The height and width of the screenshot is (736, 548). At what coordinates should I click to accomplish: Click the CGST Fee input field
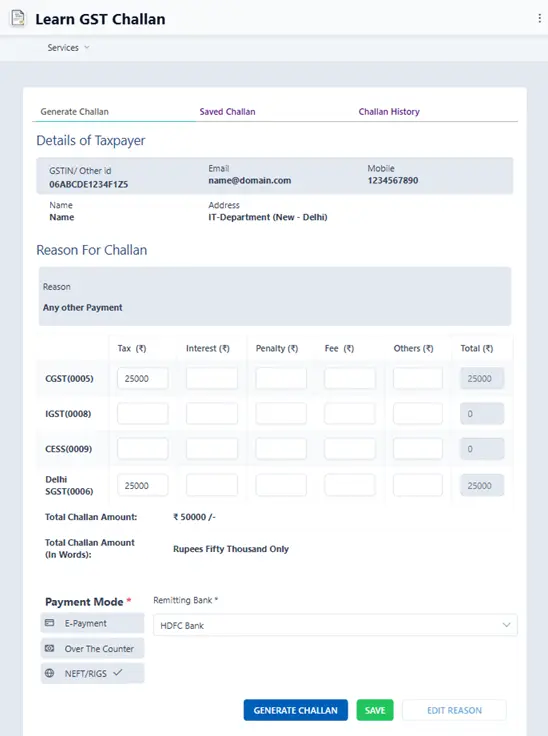350,378
